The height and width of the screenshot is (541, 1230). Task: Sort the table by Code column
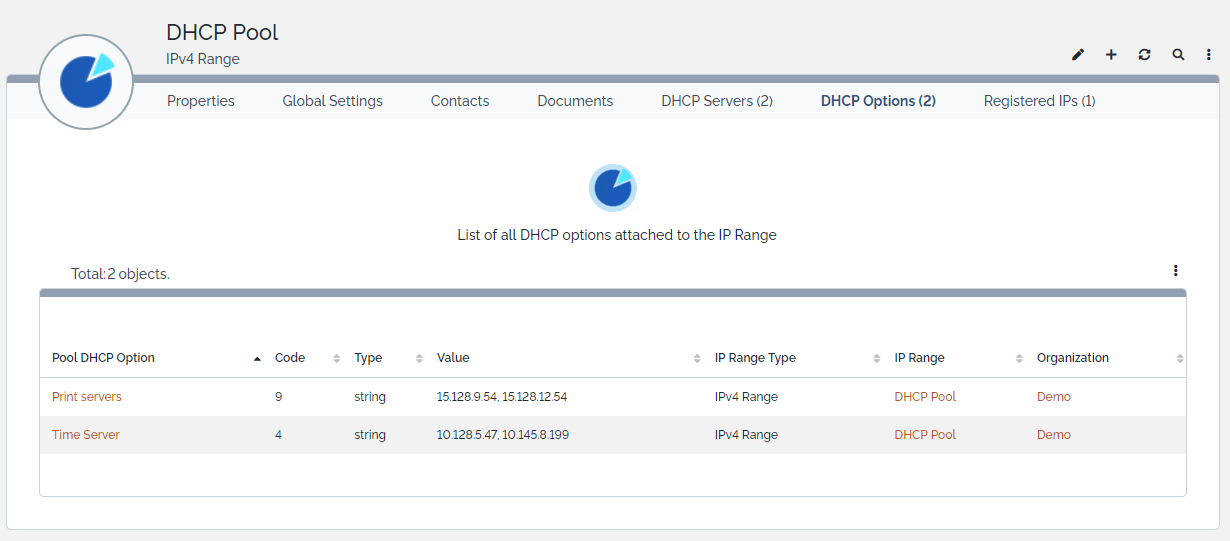290,358
